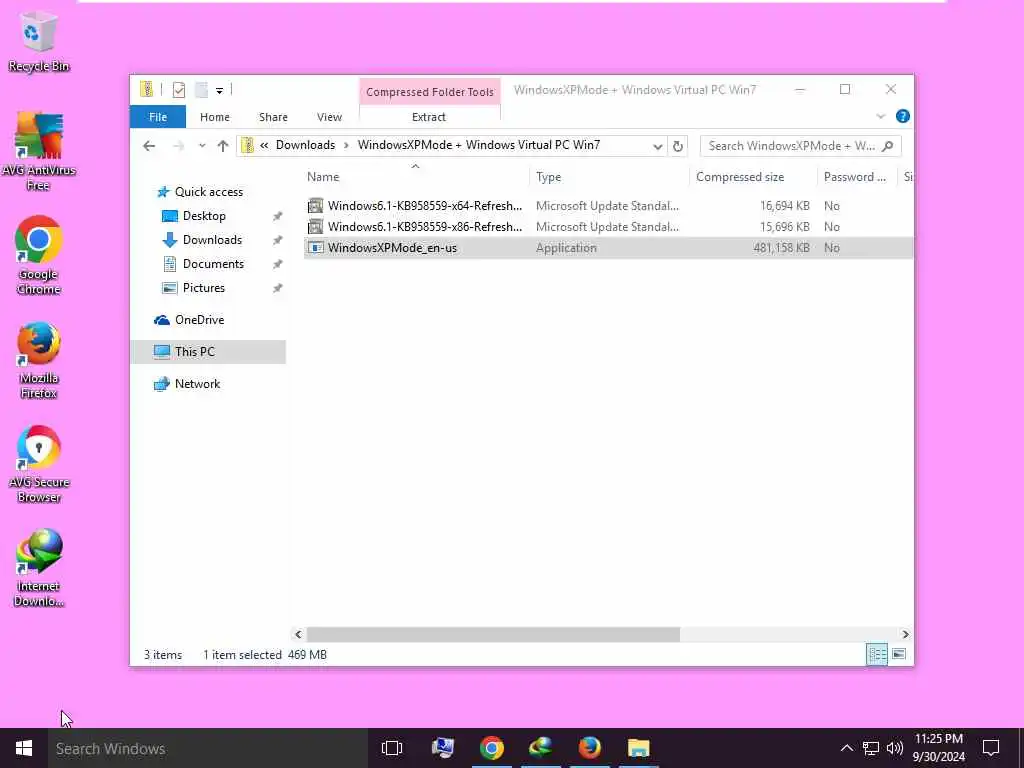Open Mozilla Firefox desktop shortcut
1024x768 pixels.
coord(39,360)
